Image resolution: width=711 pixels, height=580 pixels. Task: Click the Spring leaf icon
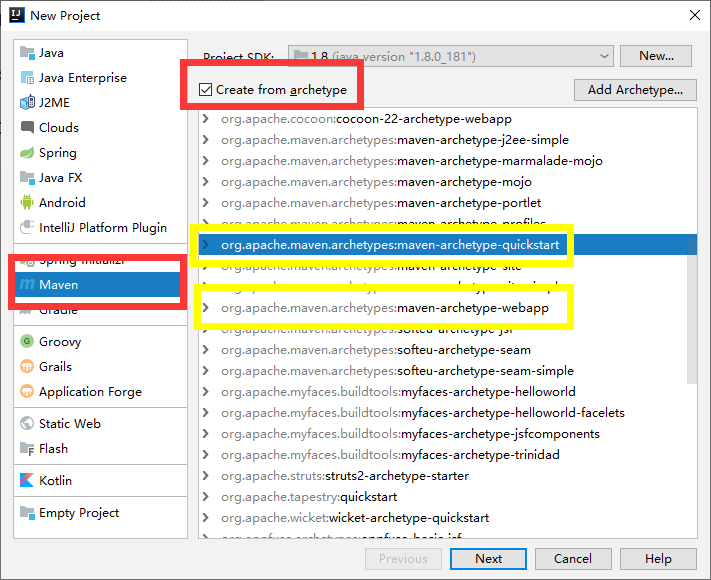[27, 153]
